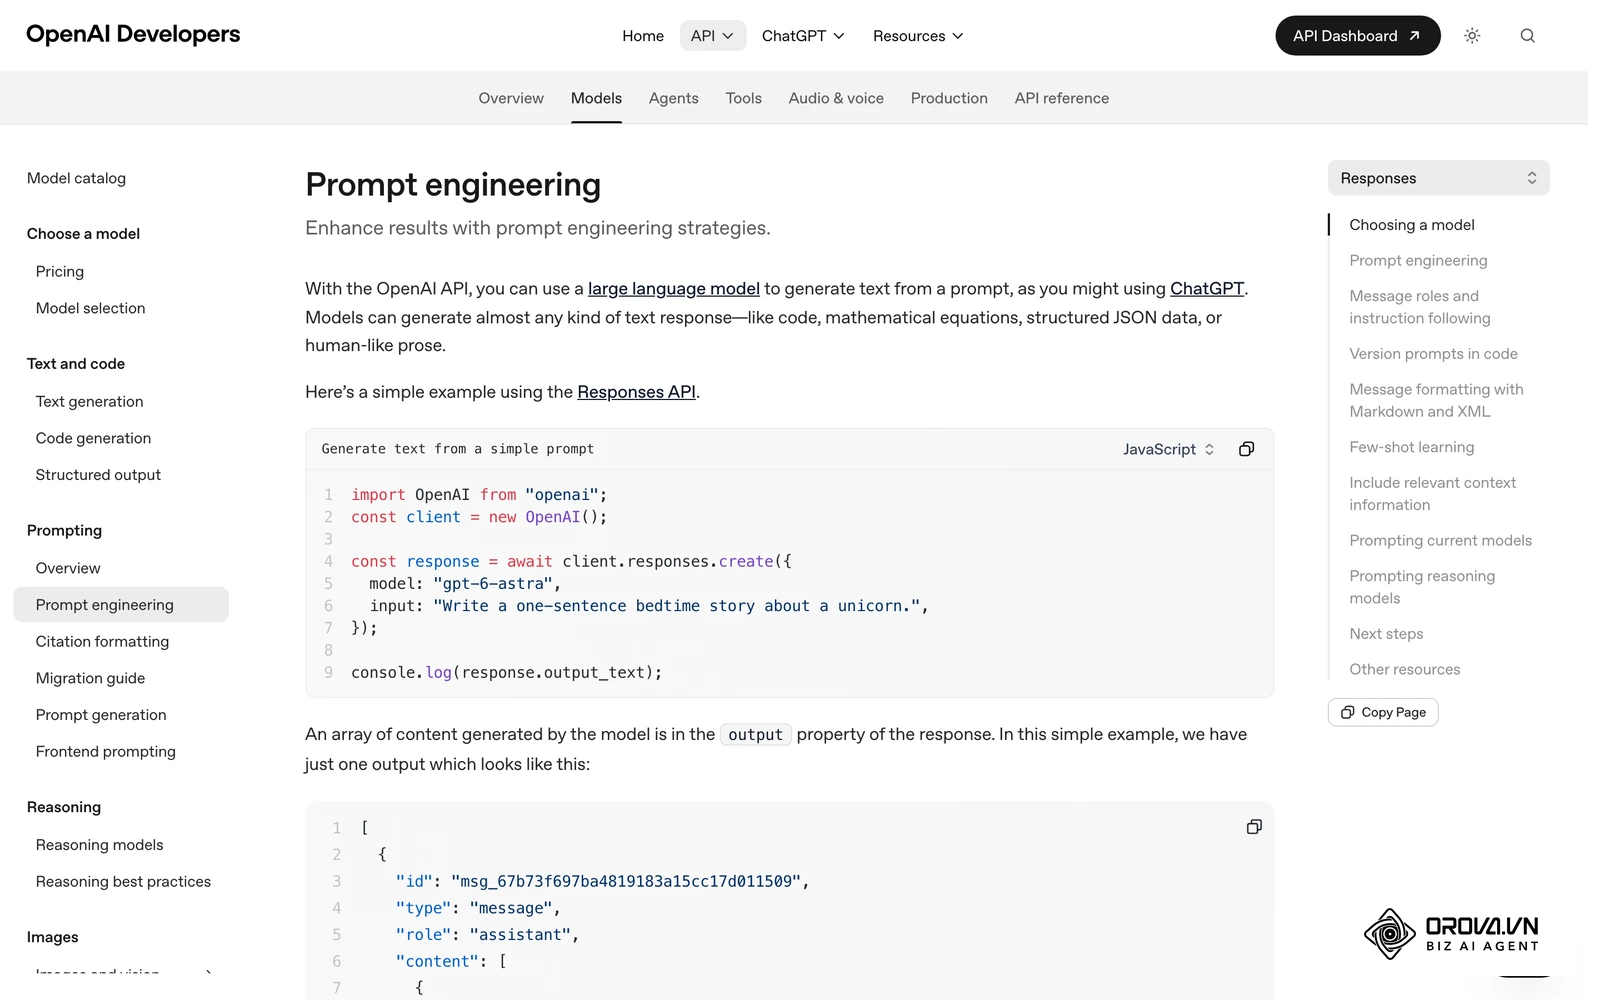Open Pricing in the sidebar
The width and height of the screenshot is (1600, 1000).
point(60,271)
